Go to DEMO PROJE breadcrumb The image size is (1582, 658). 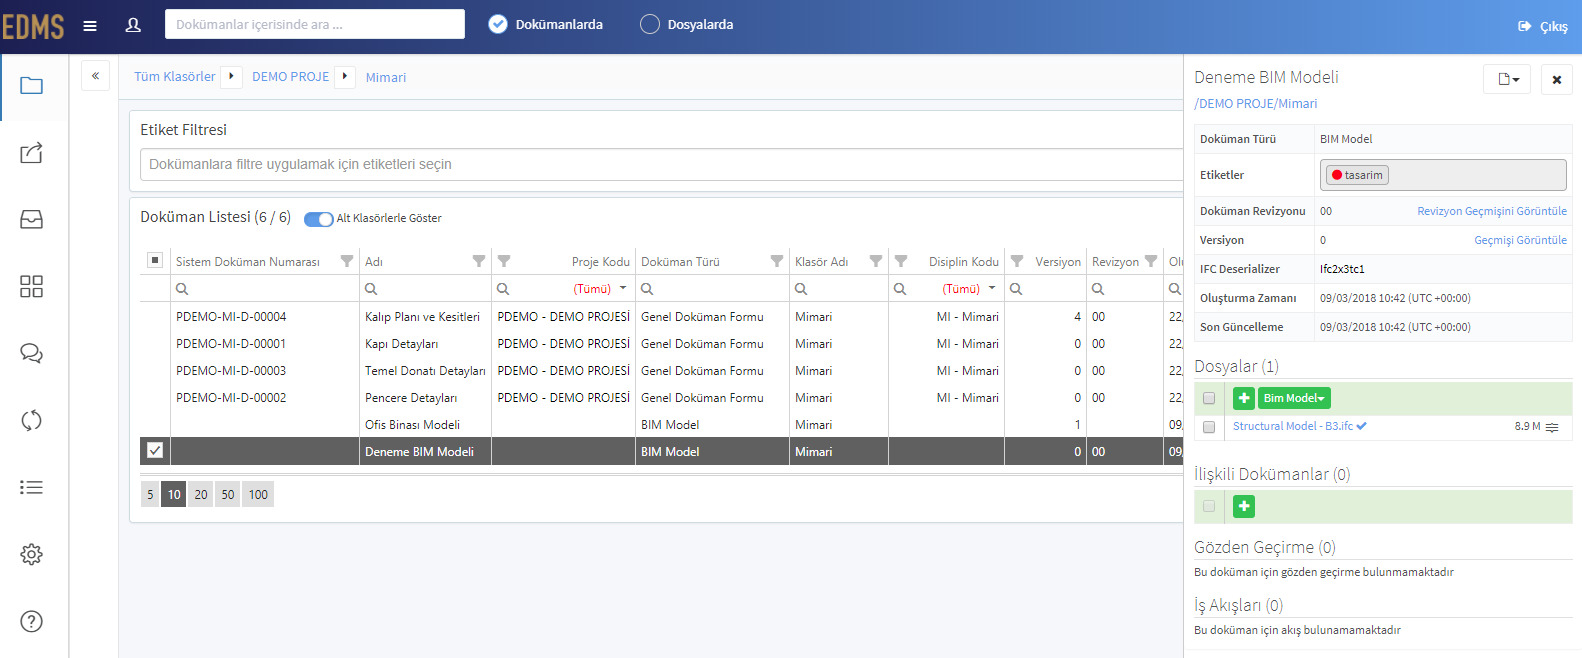tap(291, 77)
